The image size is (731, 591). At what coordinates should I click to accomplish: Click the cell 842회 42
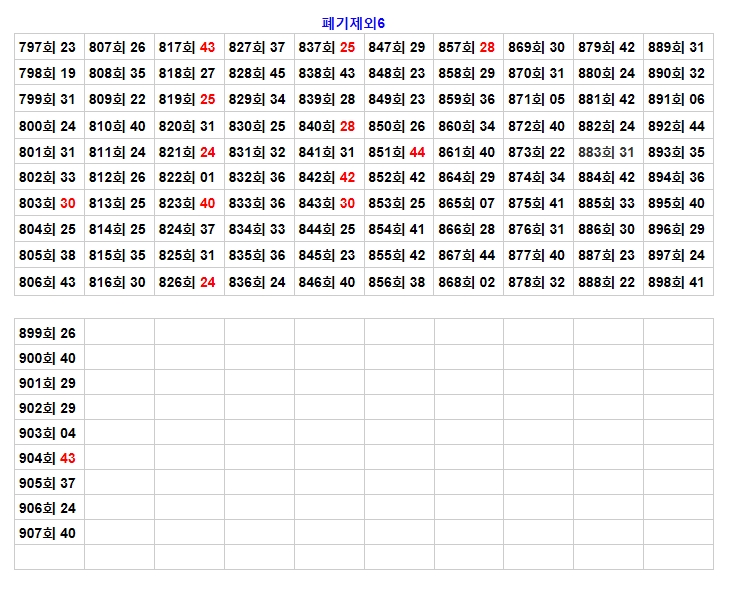(328, 177)
